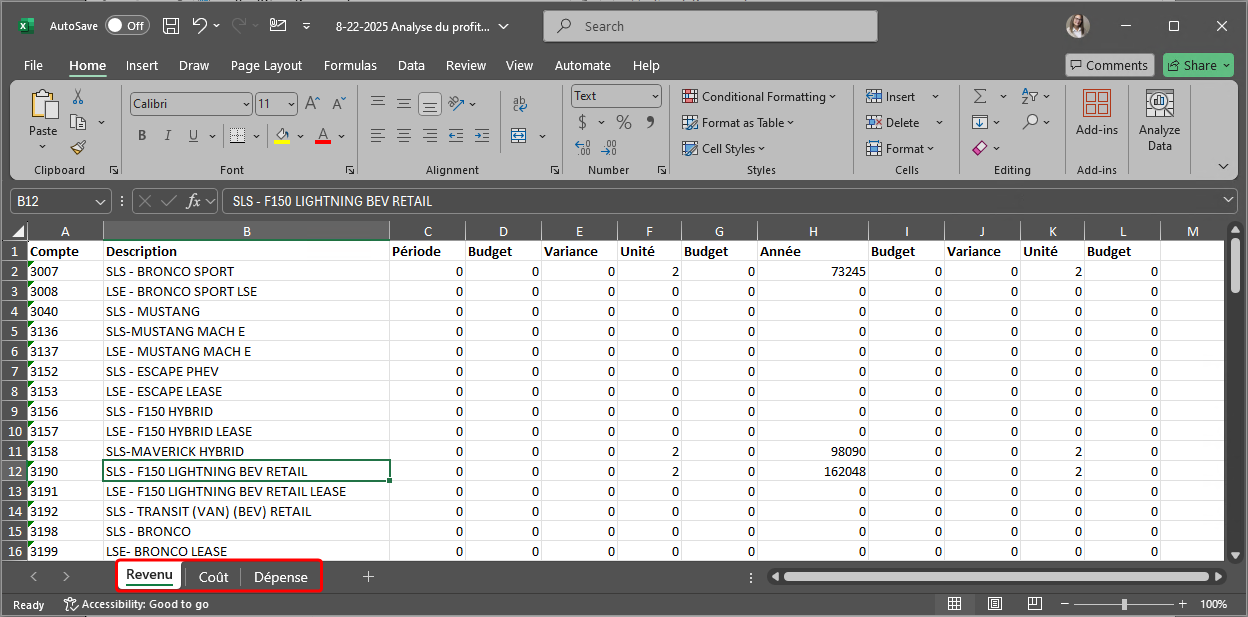
Task: Click the Merge & Center icon
Action: point(519,135)
